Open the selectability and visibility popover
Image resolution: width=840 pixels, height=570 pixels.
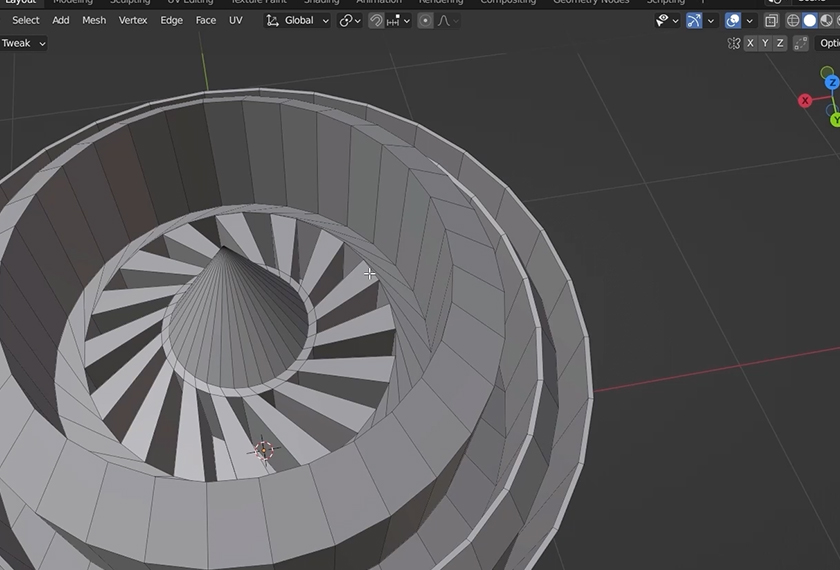click(666, 20)
